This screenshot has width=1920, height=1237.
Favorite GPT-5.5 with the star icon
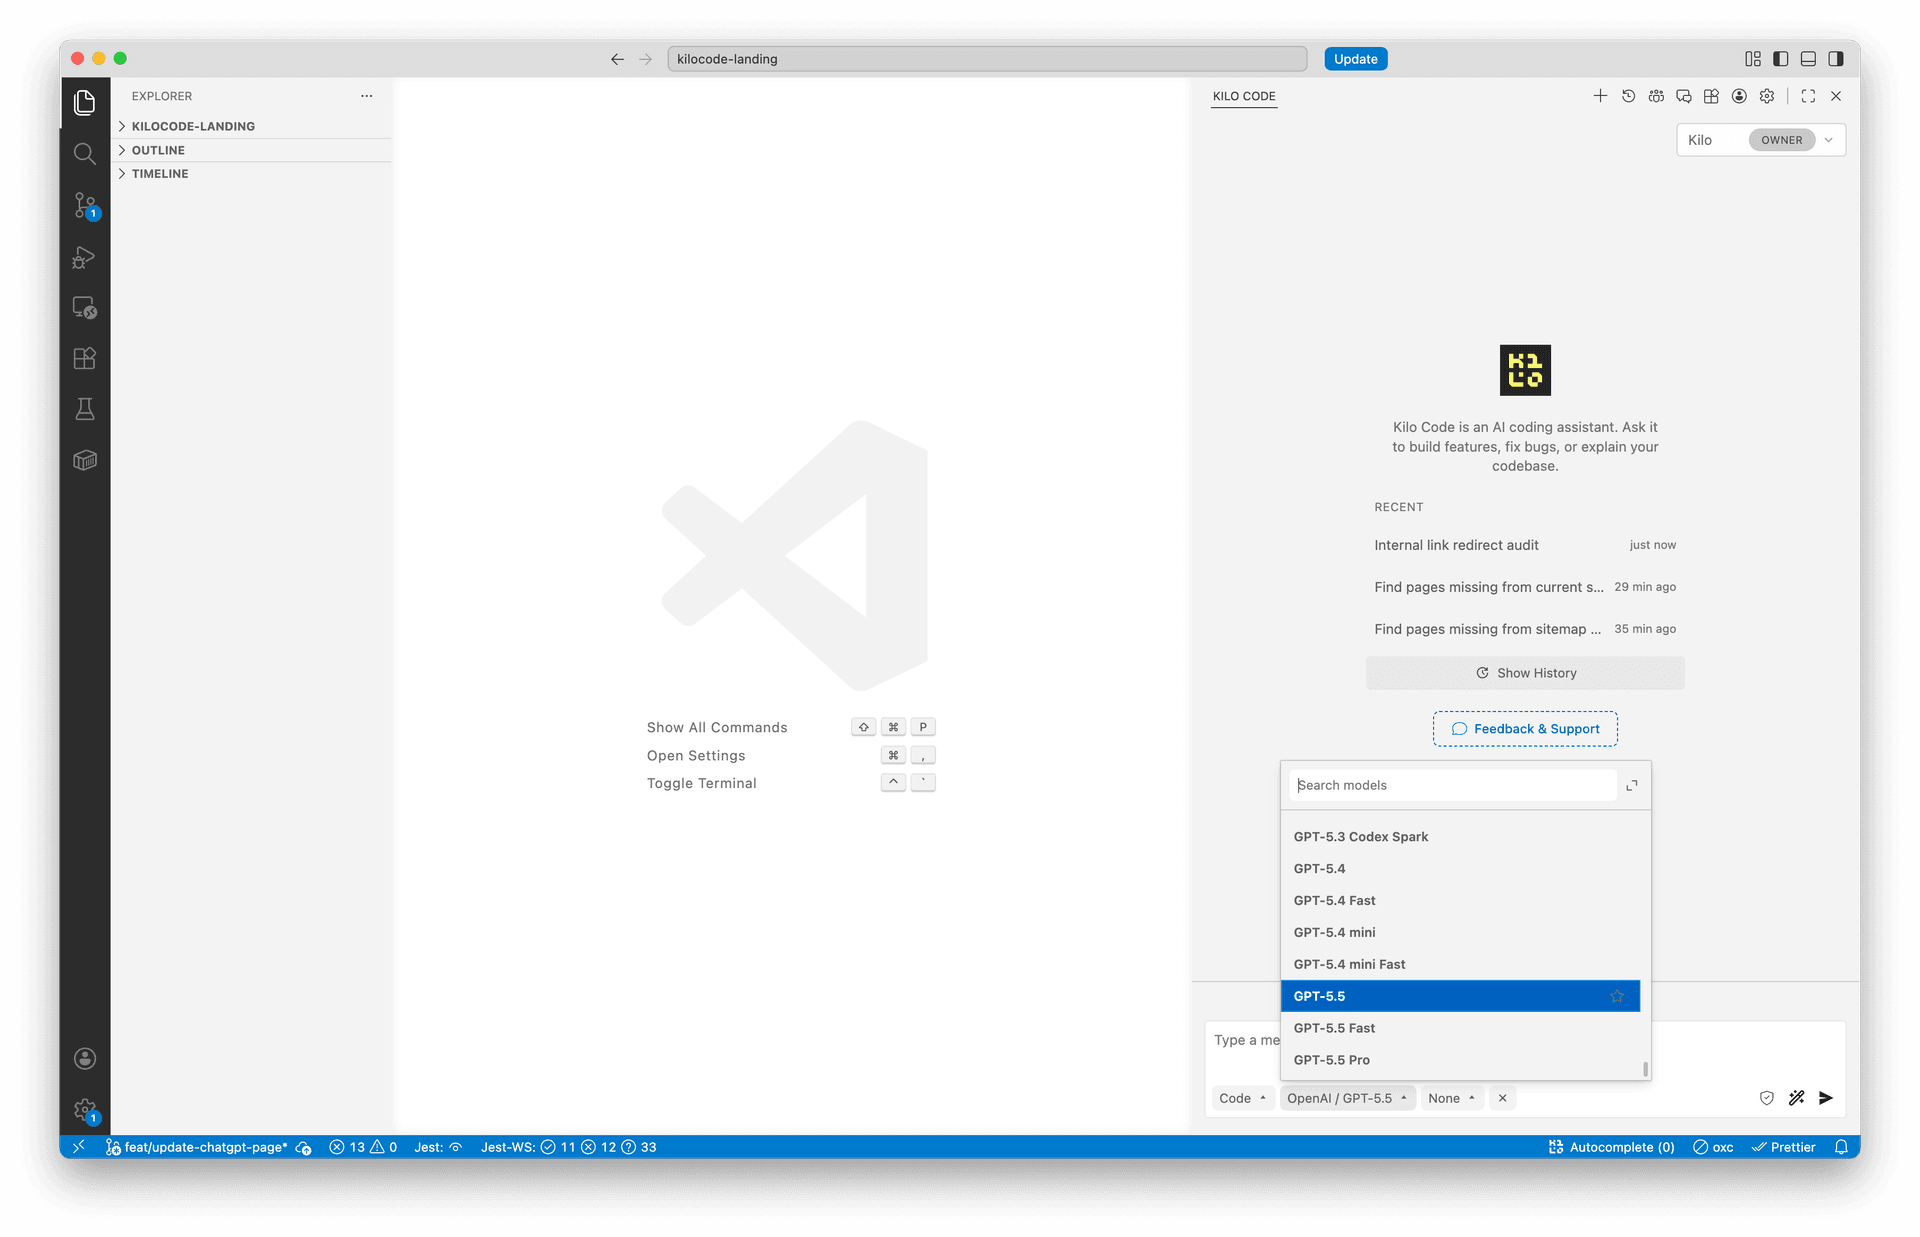[1617, 996]
